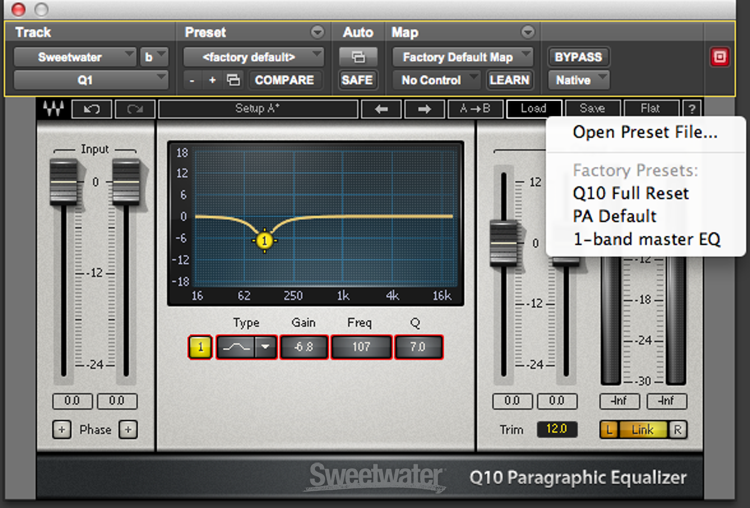Click the Gain value field -6.8
The height and width of the screenshot is (508, 750).
click(x=304, y=347)
